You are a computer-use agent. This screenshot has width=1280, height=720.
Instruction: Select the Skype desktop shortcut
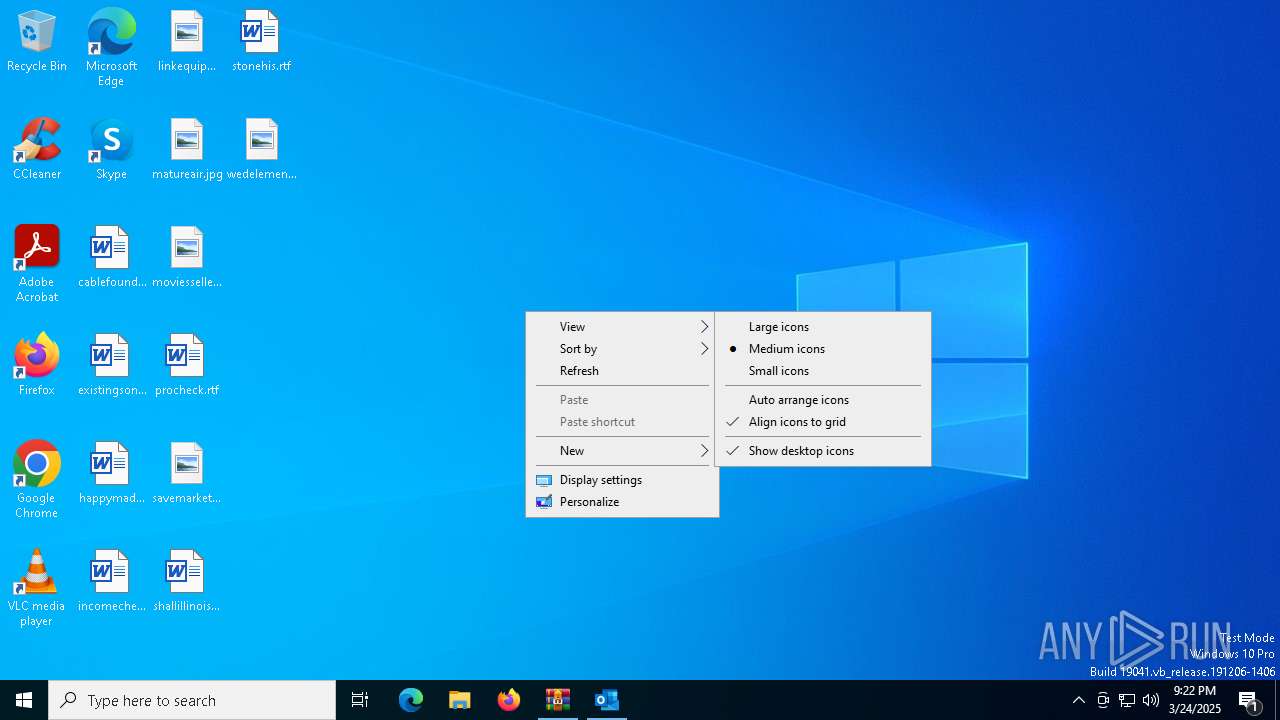click(x=111, y=149)
